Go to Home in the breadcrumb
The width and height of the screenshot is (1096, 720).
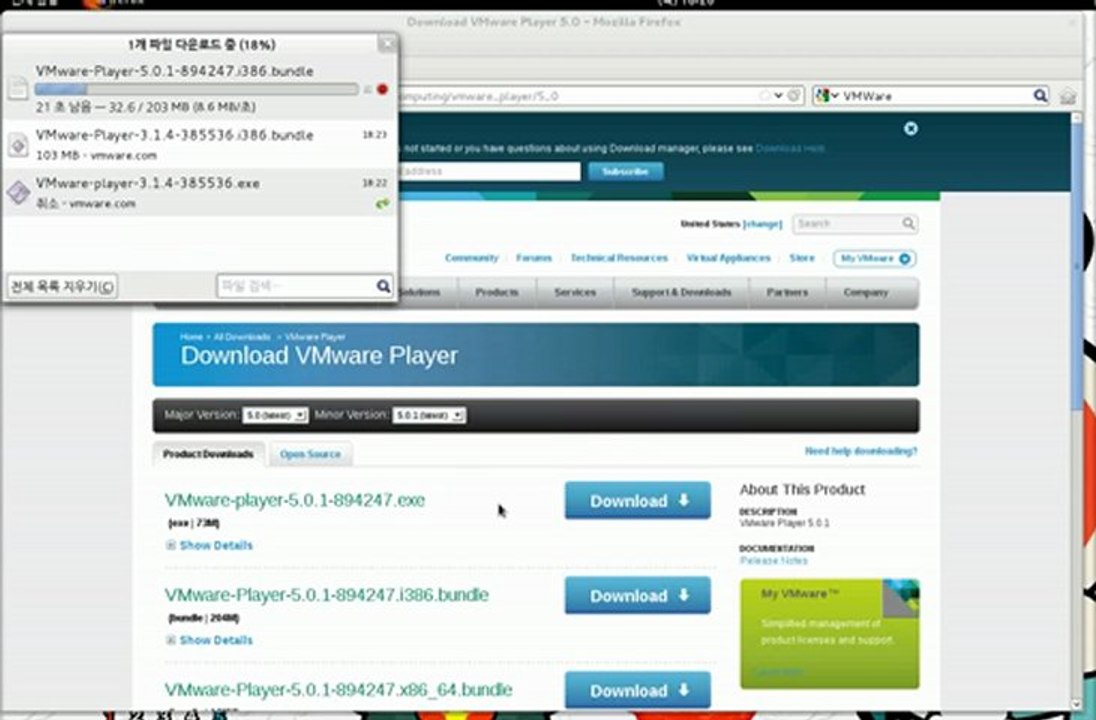point(191,337)
